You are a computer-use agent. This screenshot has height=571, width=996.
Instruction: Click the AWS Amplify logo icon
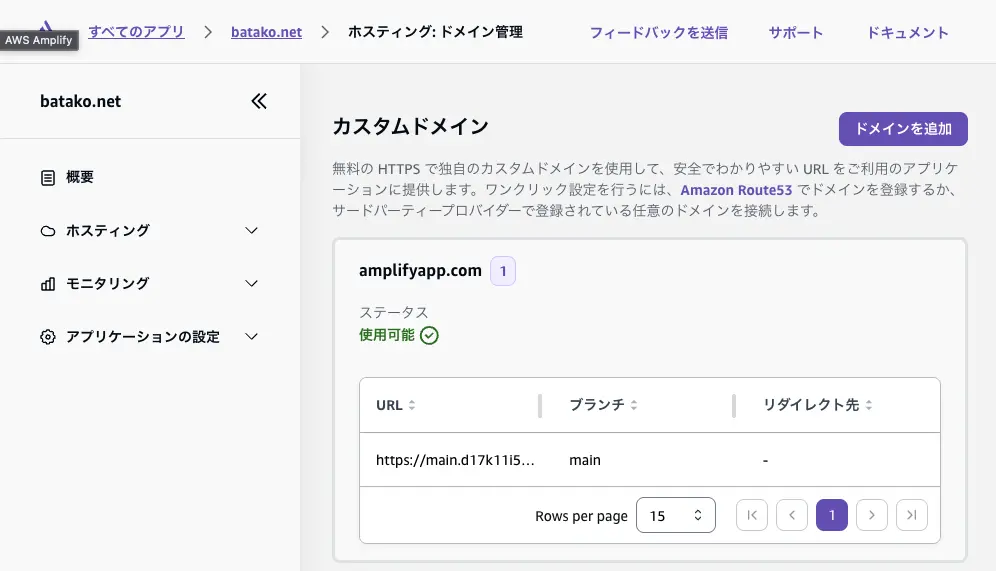(x=45, y=26)
